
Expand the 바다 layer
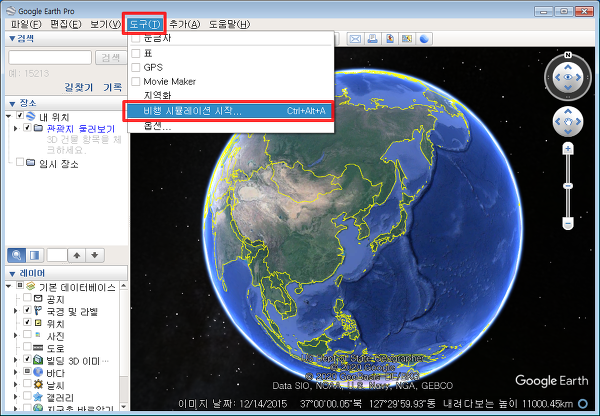(x=16, y=372)
